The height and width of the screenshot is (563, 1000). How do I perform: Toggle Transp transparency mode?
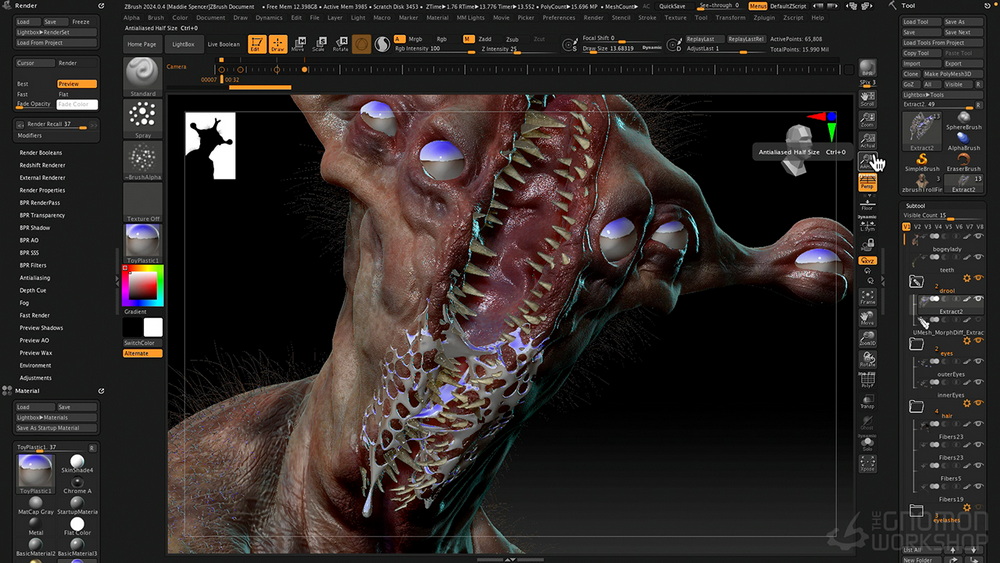pos(867,401)
